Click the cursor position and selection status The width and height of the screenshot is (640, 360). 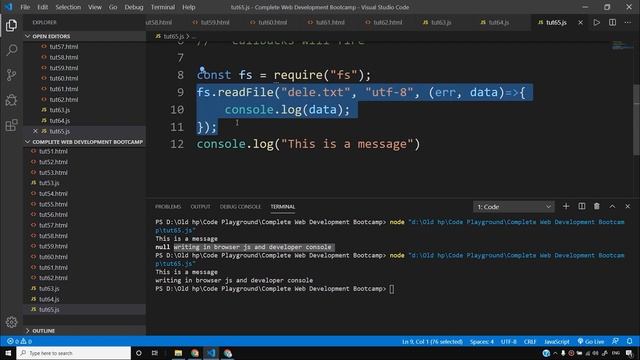pyautogui.click(x=432, y=341)
